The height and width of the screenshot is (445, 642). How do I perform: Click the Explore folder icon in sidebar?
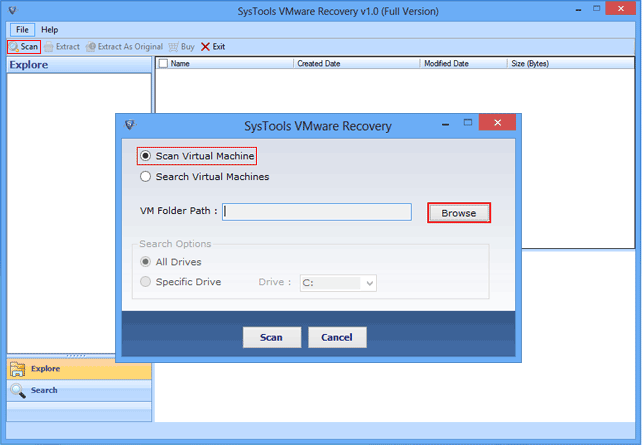(x=18, y=369)
